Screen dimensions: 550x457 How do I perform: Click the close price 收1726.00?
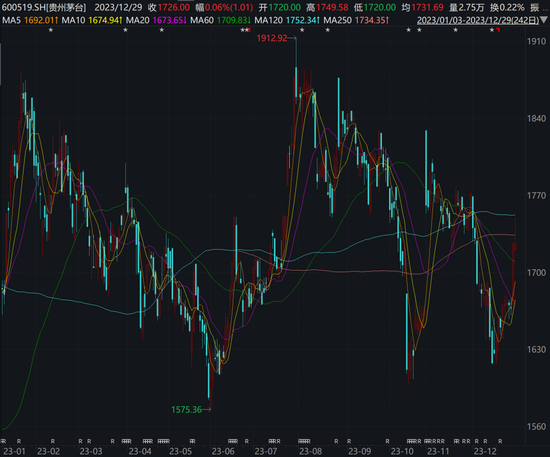(x=169, y=7)
